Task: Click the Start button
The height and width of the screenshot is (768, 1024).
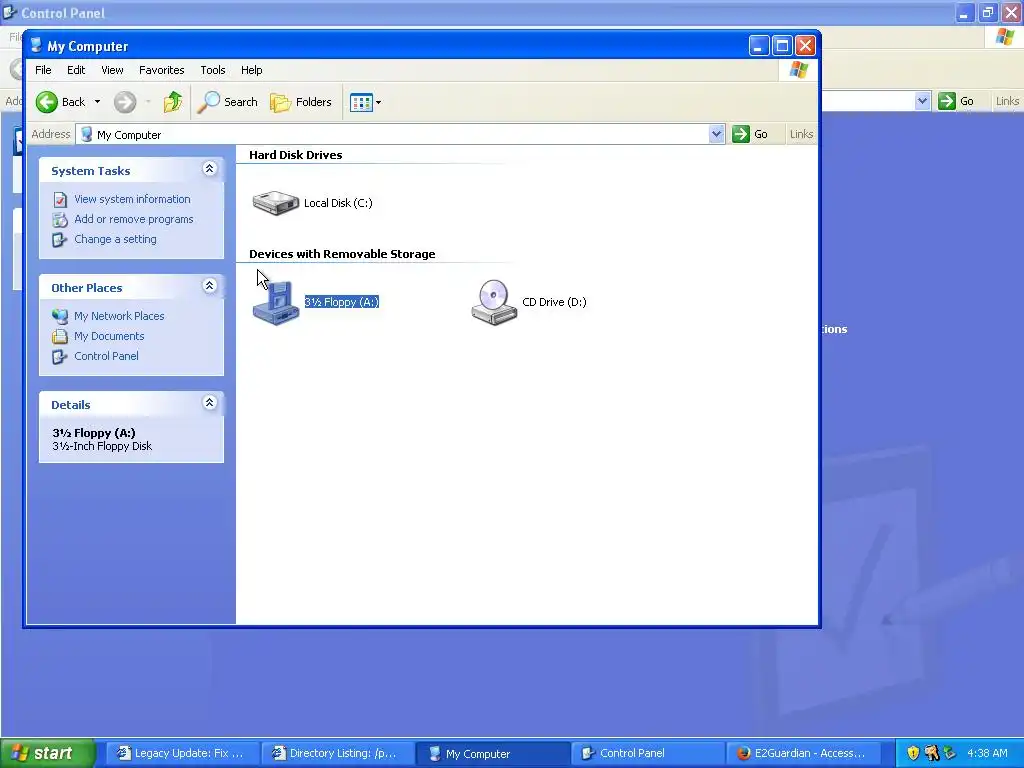Action: tap(48, 754)
